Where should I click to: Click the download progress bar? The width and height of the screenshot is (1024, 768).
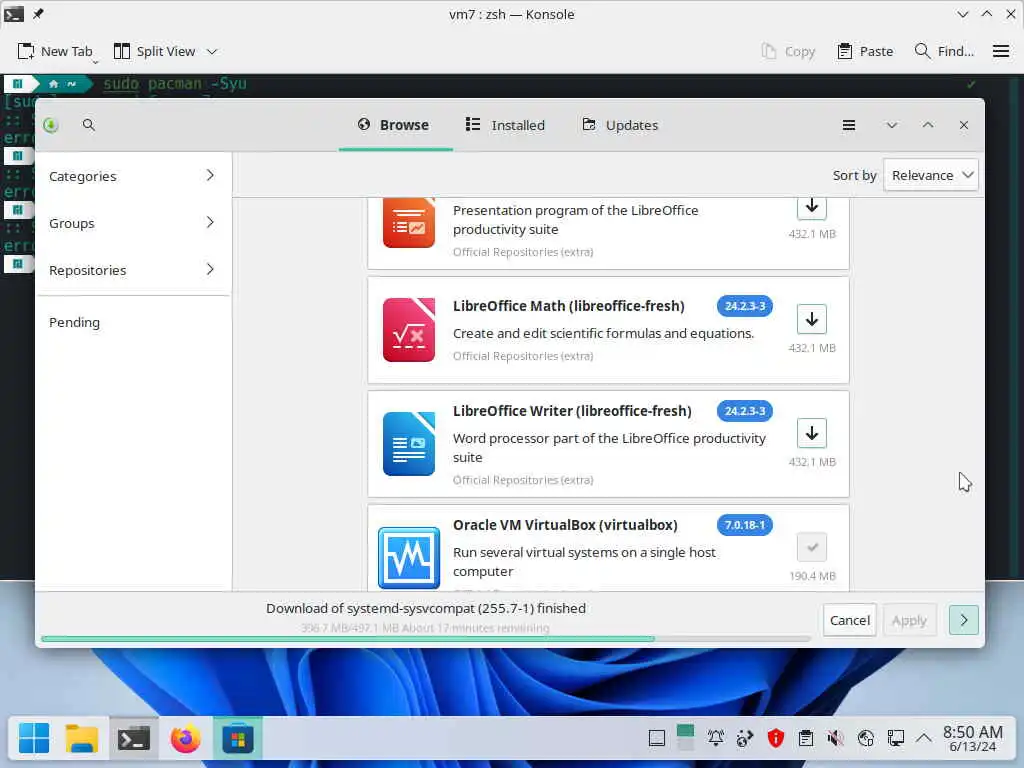coord(425,639)
